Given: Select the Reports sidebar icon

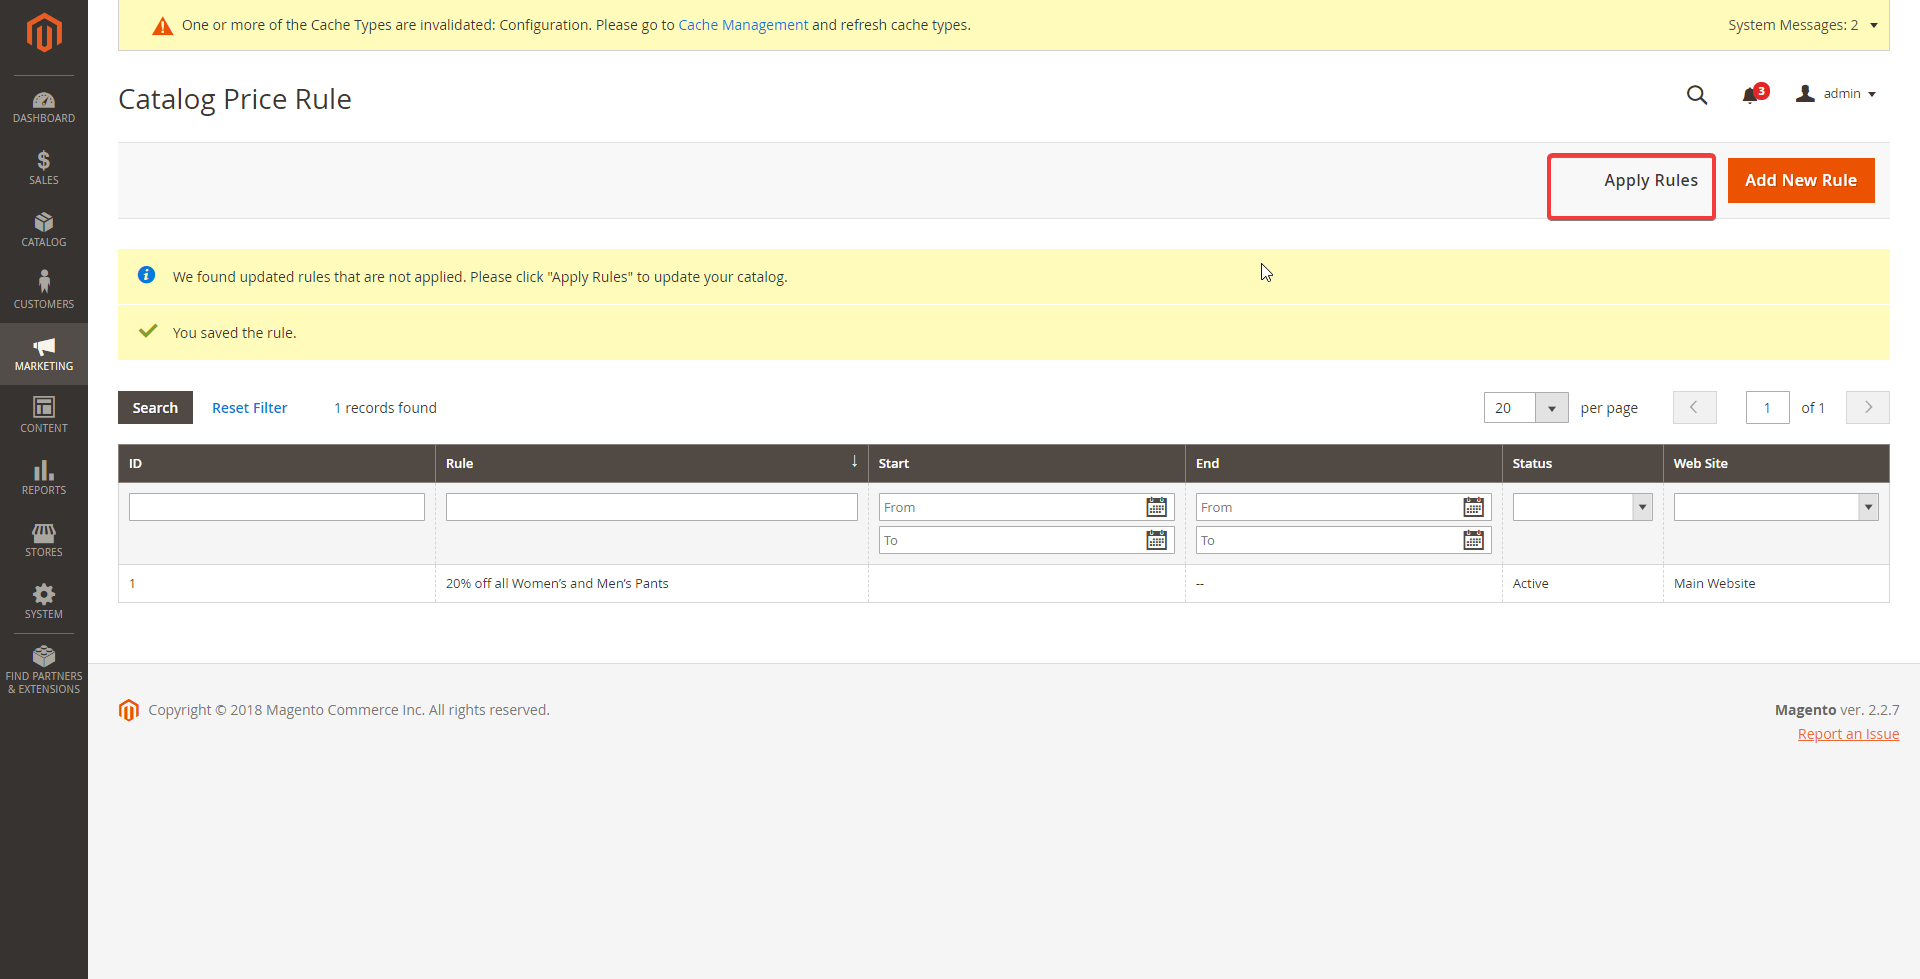Looking at the screenshot, I should click(x=44, y=477).
